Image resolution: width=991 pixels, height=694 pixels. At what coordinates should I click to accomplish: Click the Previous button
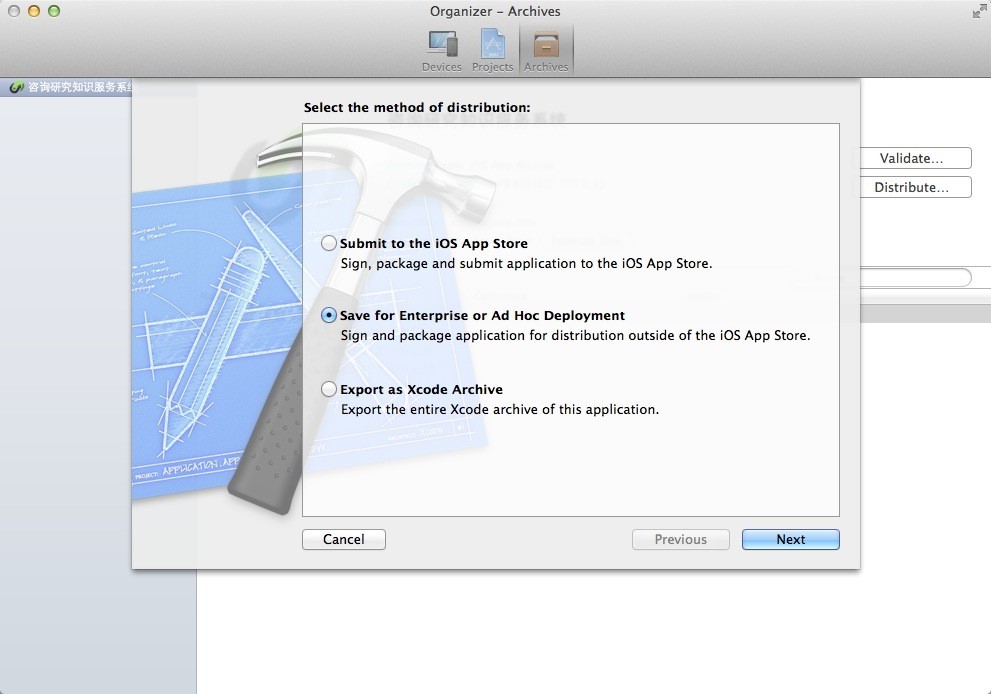(x=681, y=539)
